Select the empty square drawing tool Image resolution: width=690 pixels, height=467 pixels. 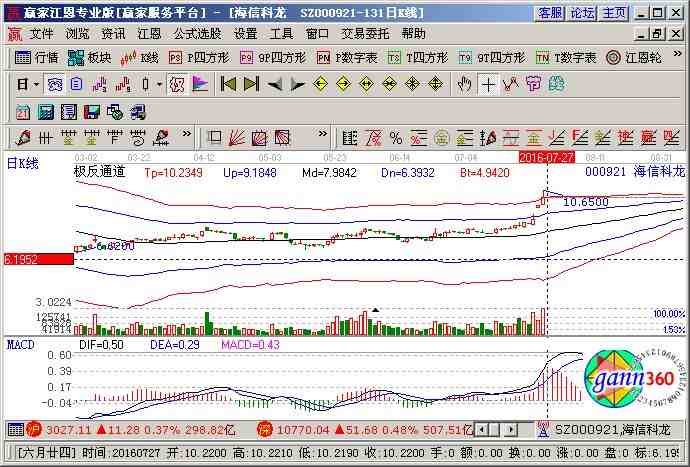214,138
